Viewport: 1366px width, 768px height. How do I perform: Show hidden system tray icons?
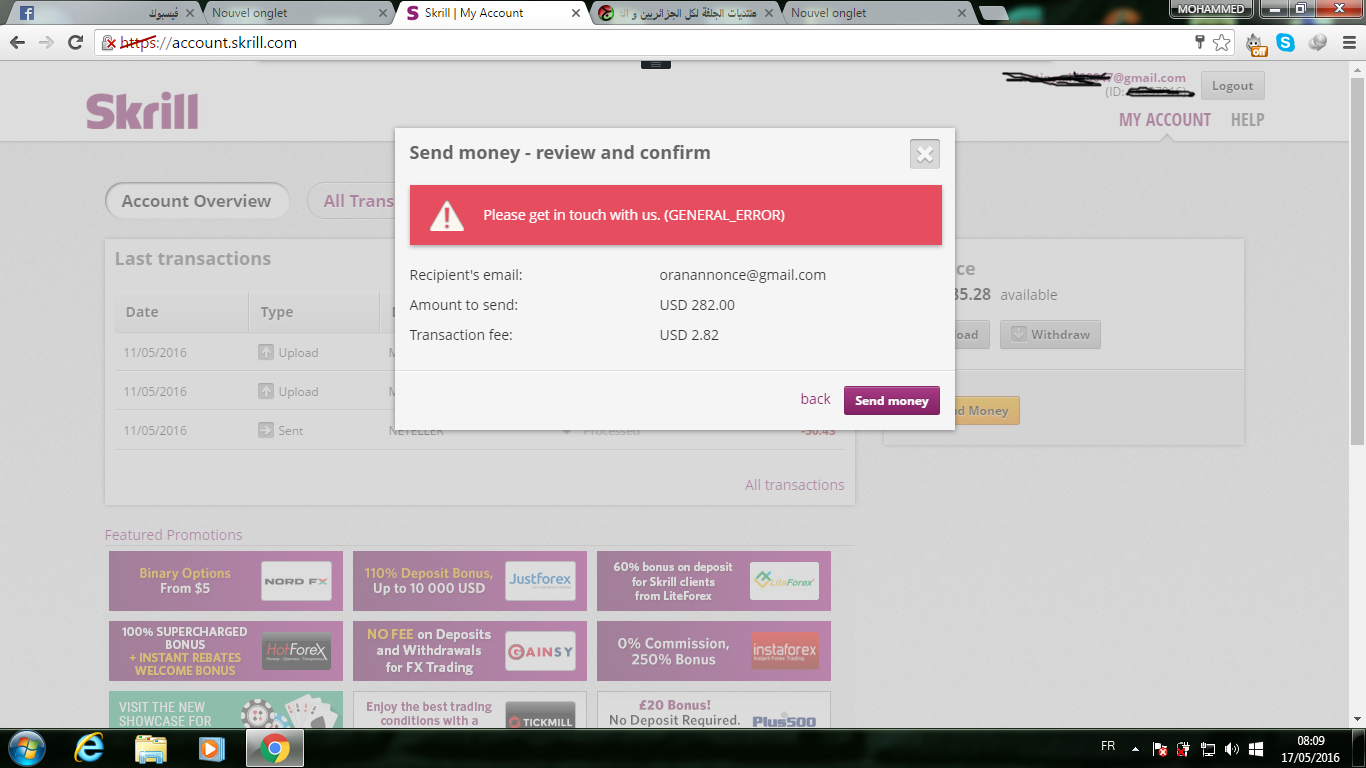tap(1134, 748)
